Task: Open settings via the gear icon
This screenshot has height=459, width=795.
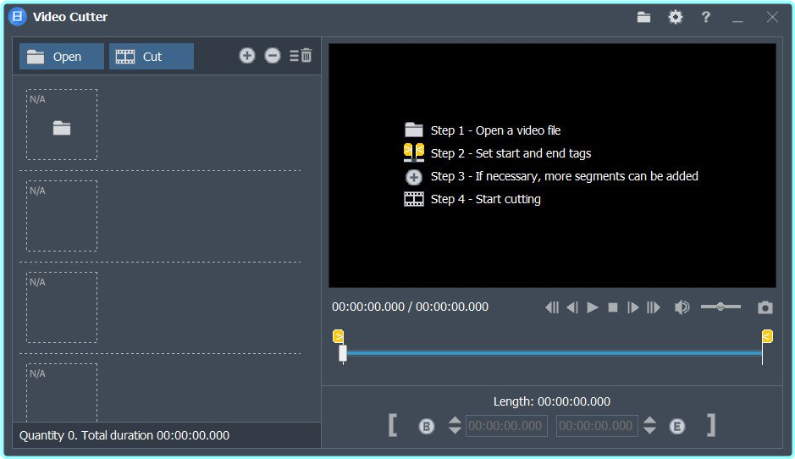Action: coord(675,17)
